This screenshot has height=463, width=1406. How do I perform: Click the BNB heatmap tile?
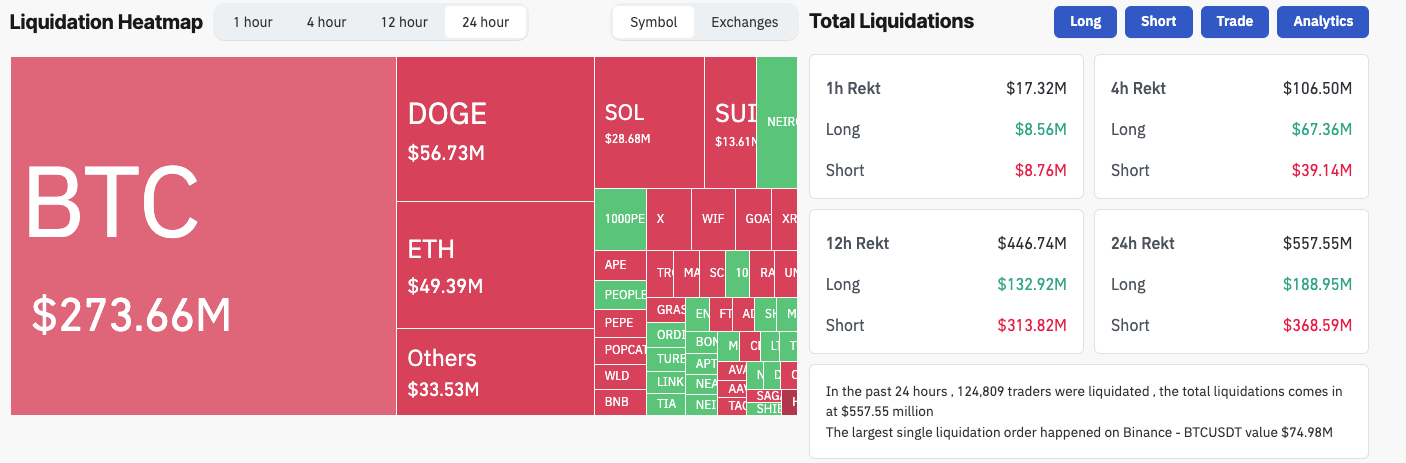click(620, 402)
